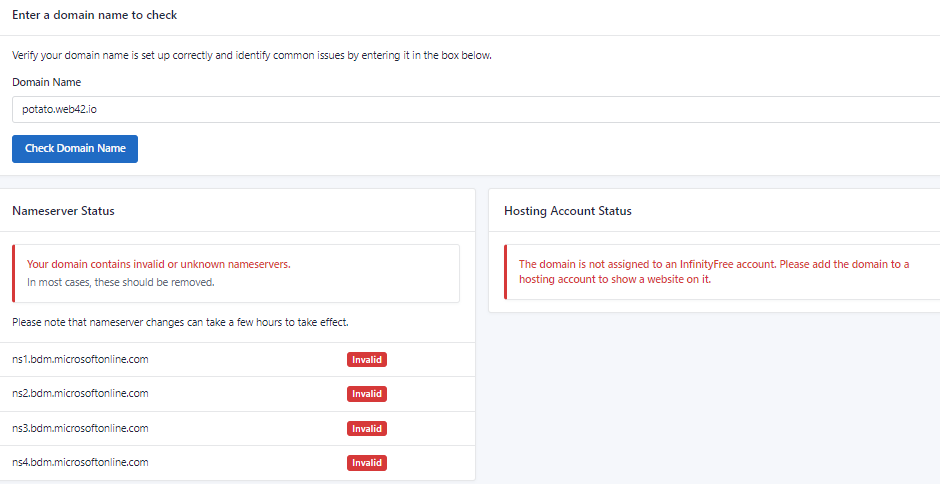This screenshot has width=940, height=484.
Task: Click the Invalid badge for ns3 nameserver
Action: 366,429
